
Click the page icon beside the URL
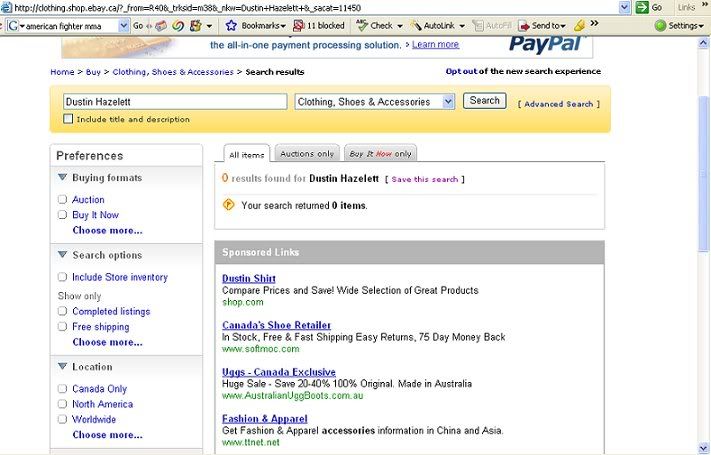[x=6, y=7]
